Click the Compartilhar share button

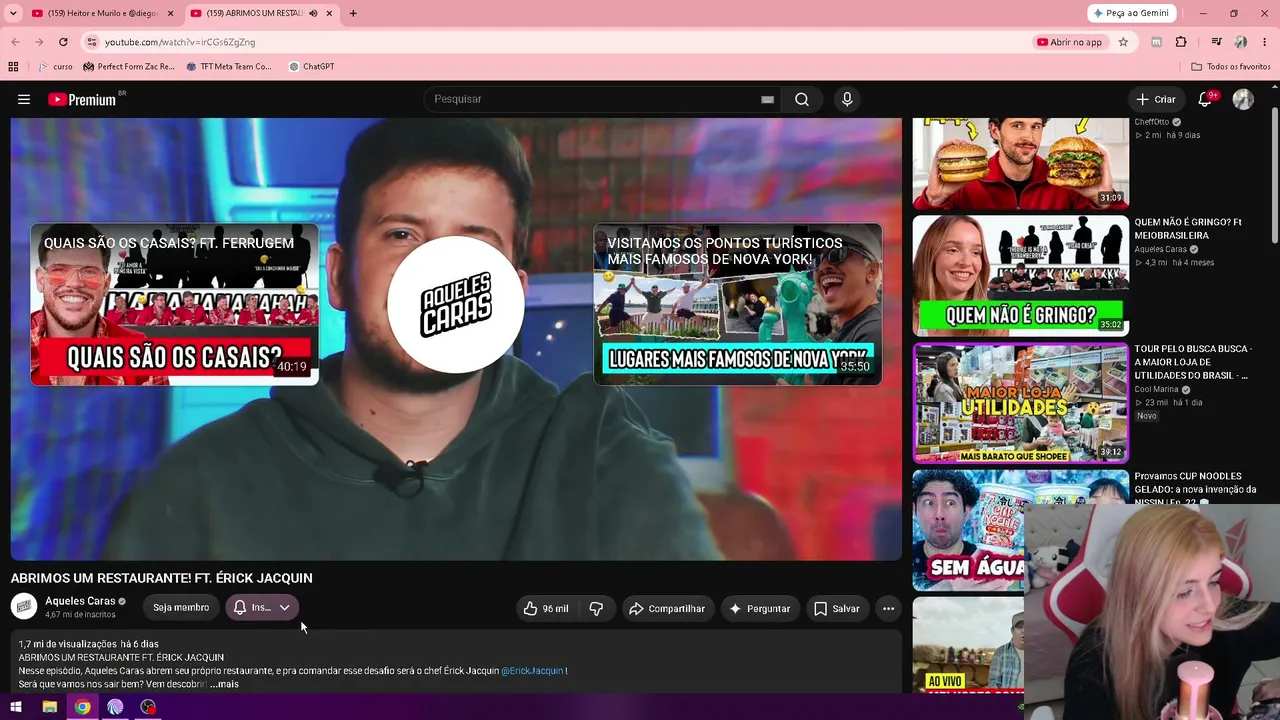click(667, 608)
